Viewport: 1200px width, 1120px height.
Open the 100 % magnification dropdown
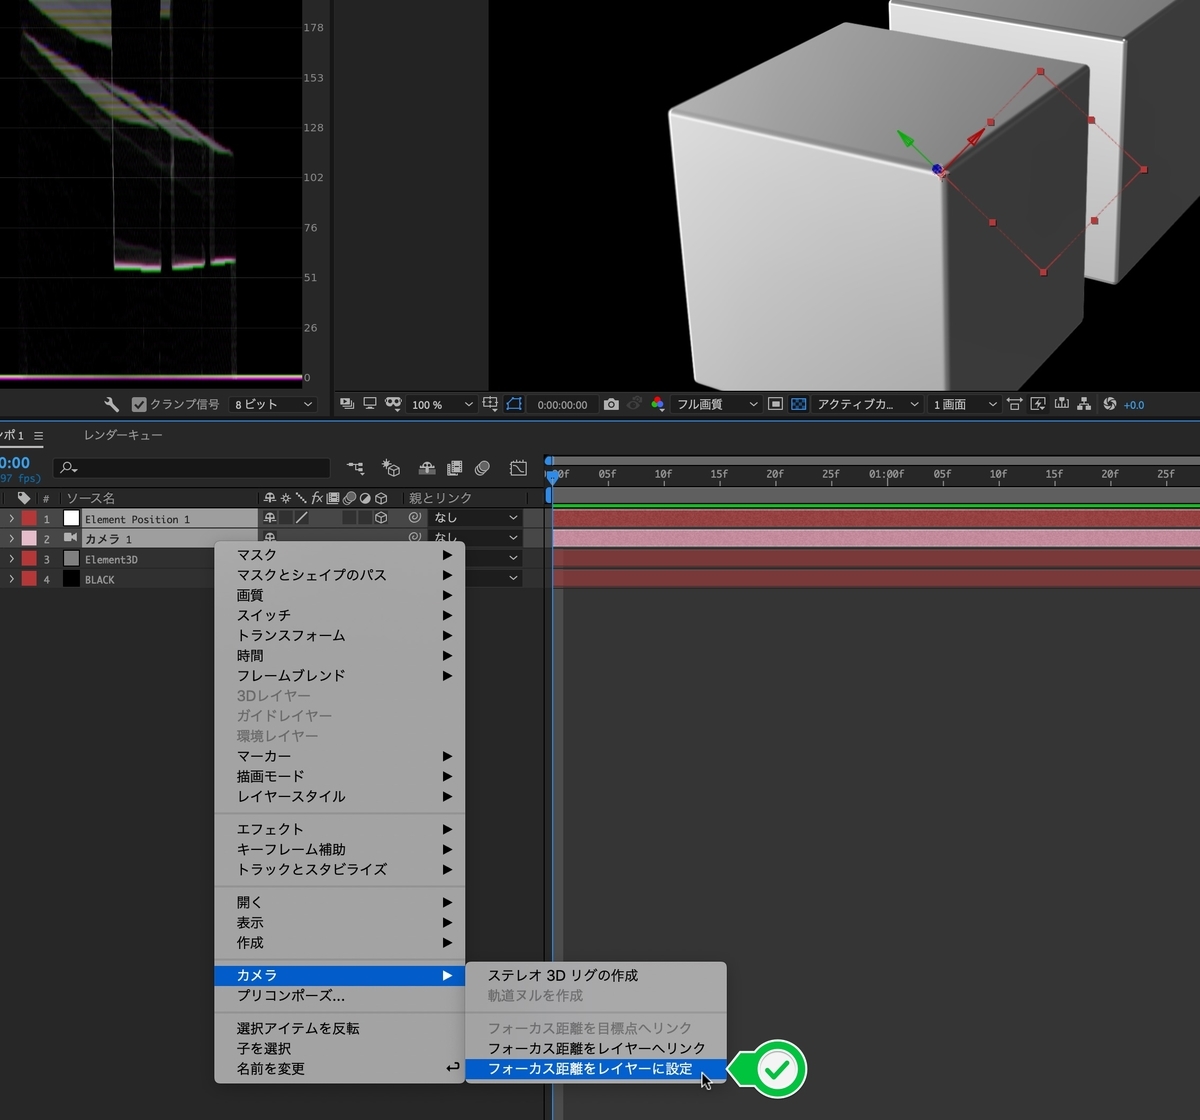point(442,404)
